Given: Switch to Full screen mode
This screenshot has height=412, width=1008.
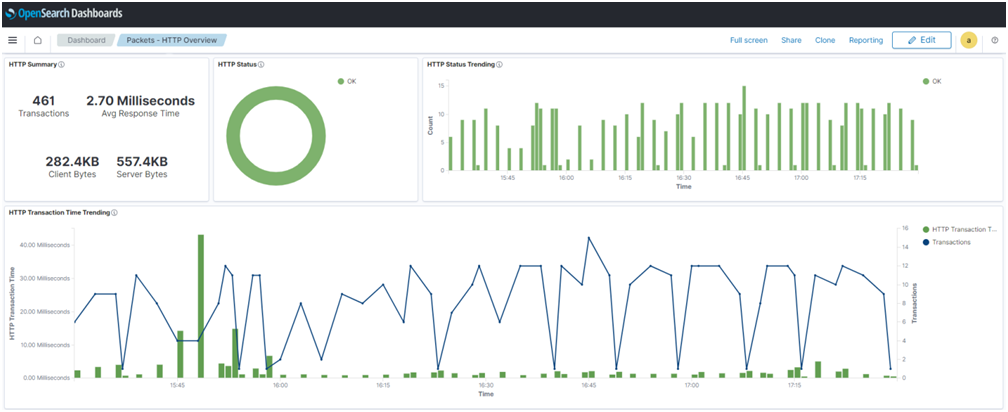Looking at the screenshot, I should point(748,41).
